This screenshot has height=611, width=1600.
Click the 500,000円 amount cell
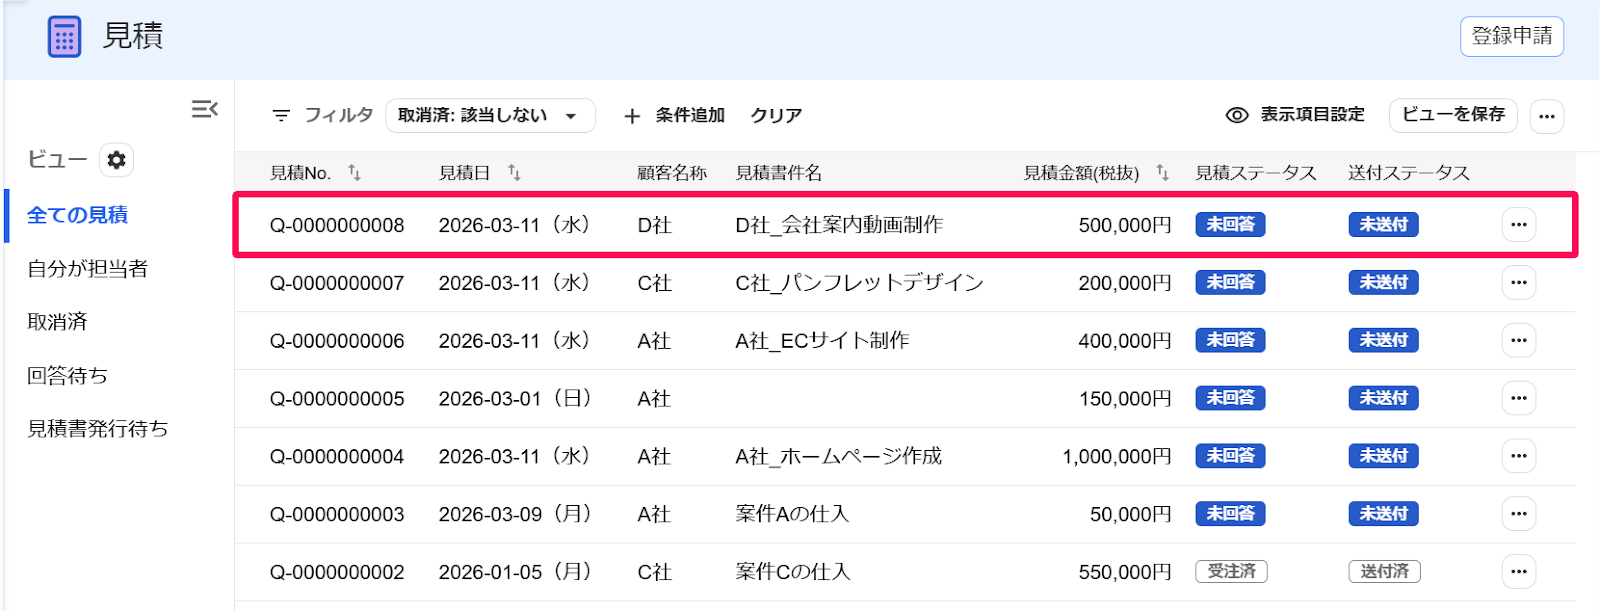1125,226
